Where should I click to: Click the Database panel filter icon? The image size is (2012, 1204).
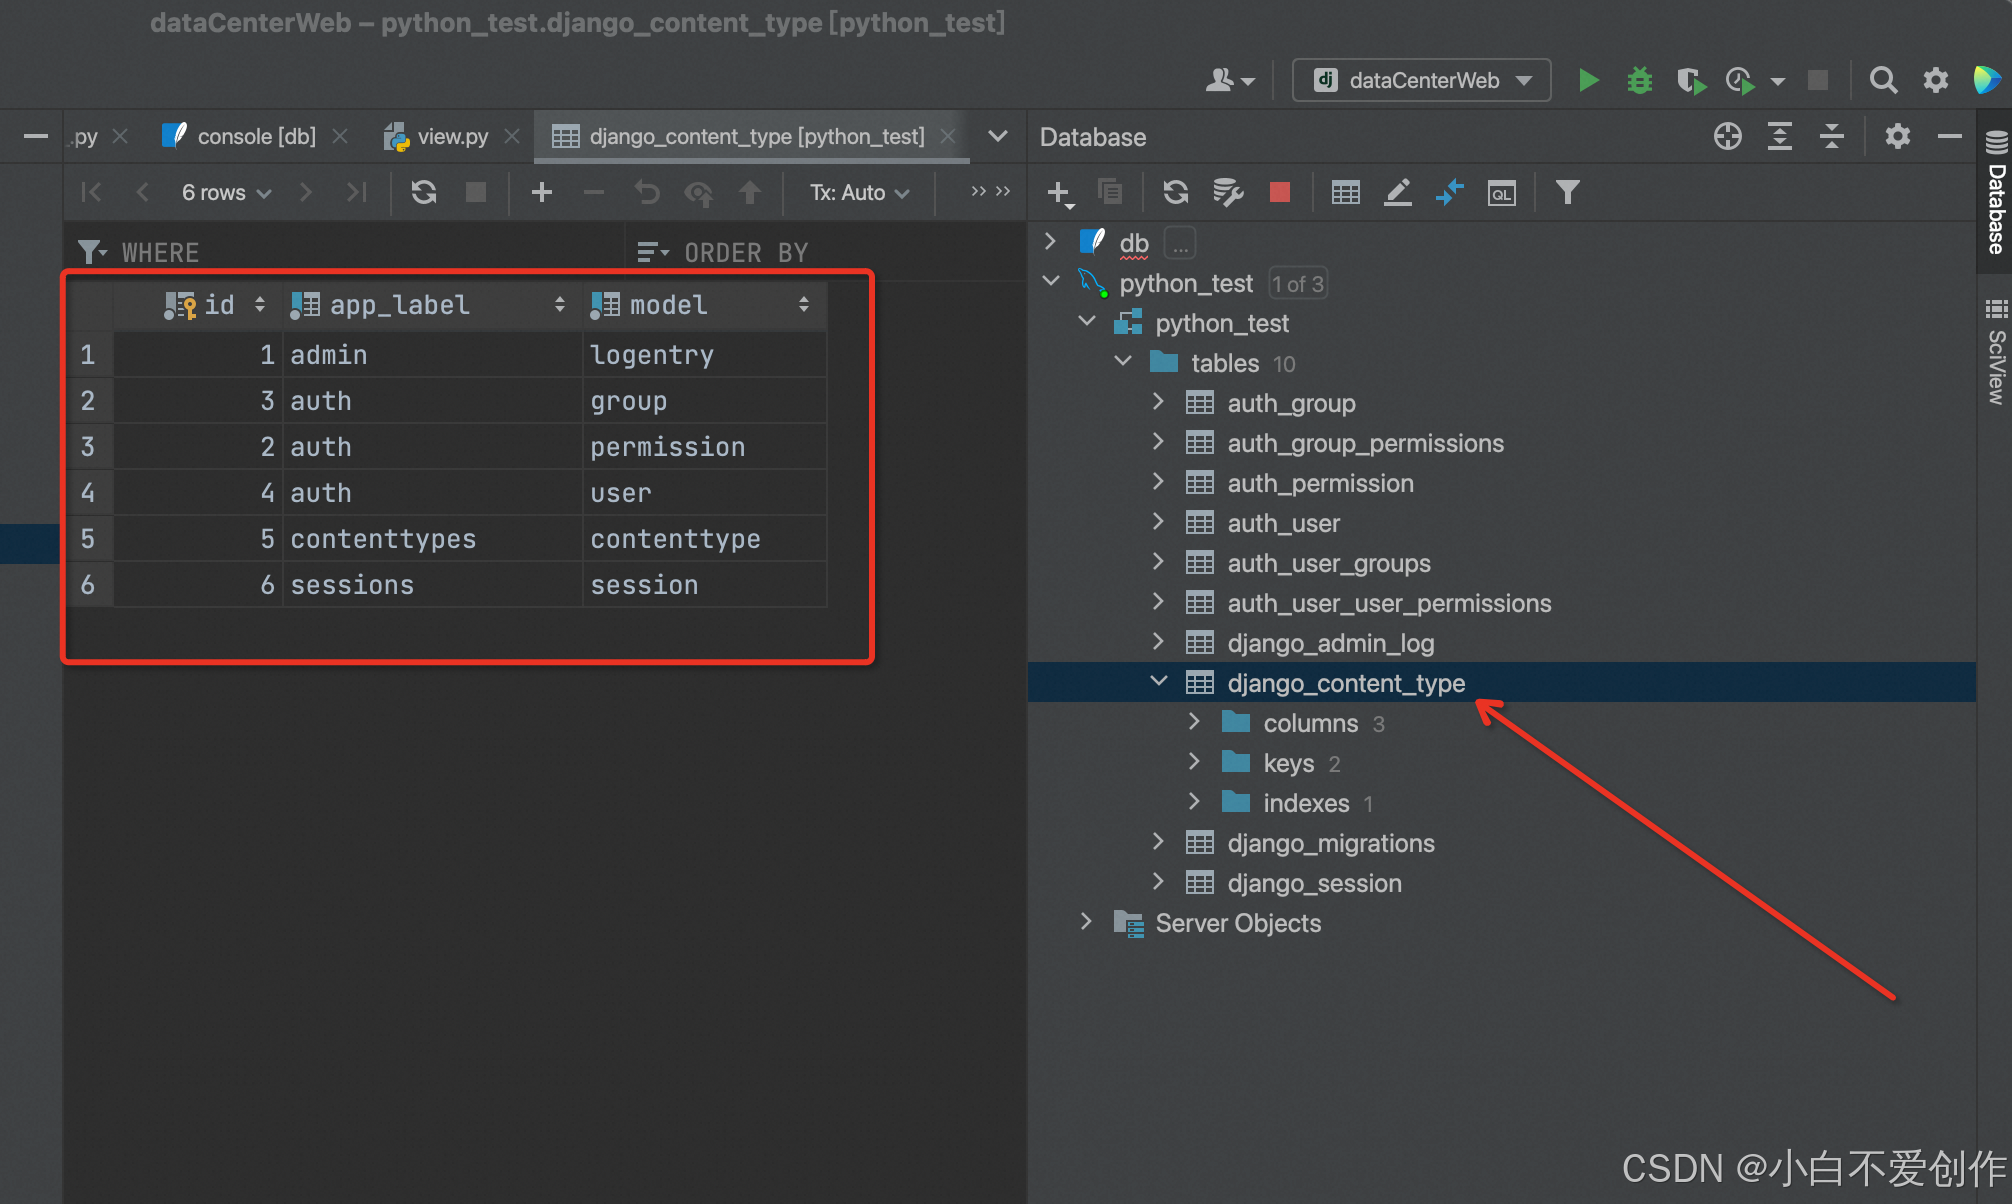(x=1567, y=192)
